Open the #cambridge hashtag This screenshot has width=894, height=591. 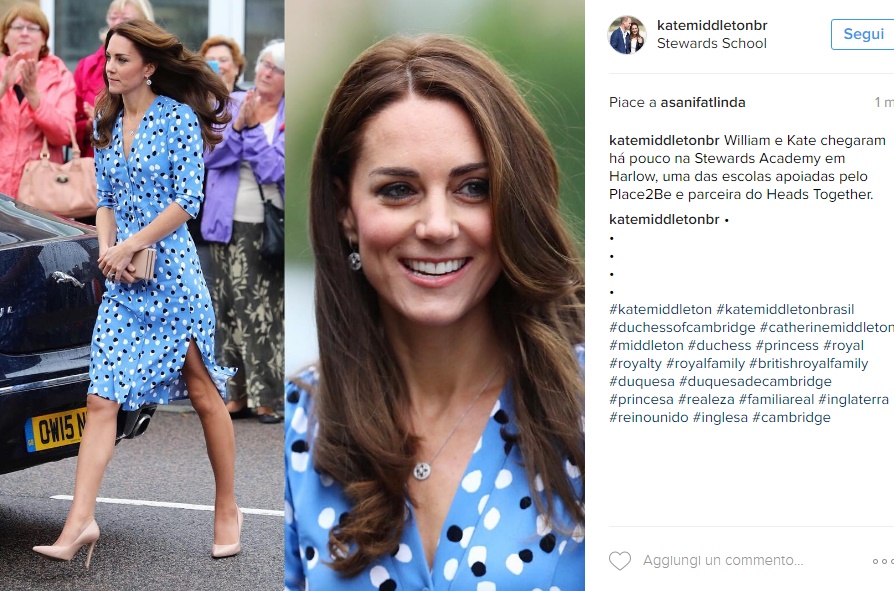(791, 417)
